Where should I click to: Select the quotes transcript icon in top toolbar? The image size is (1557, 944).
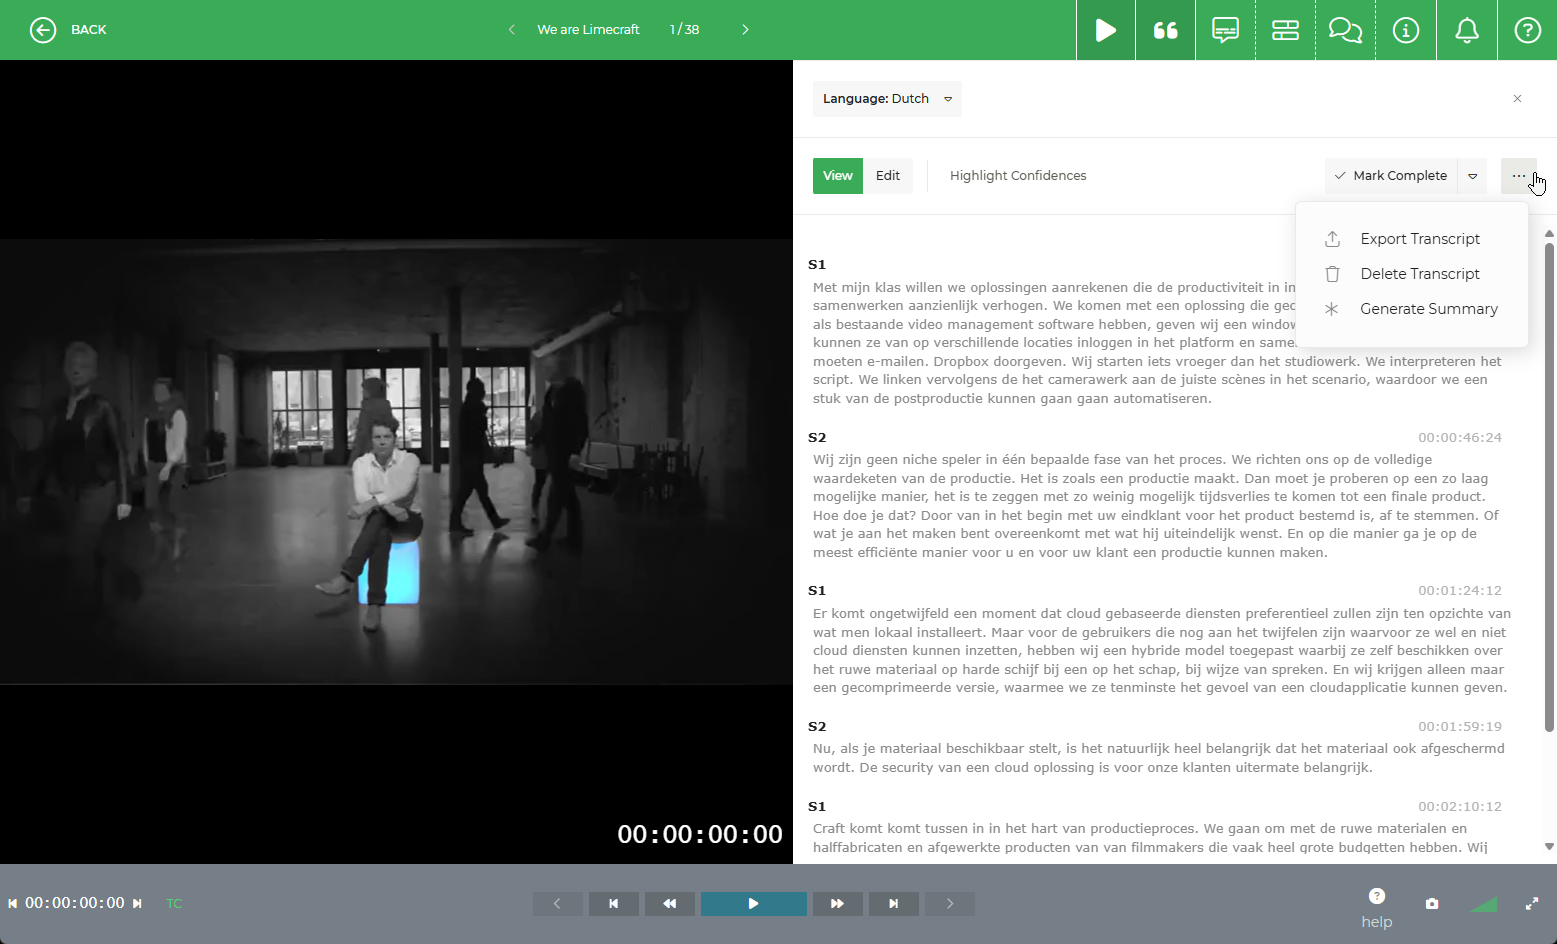point(1165,30)
